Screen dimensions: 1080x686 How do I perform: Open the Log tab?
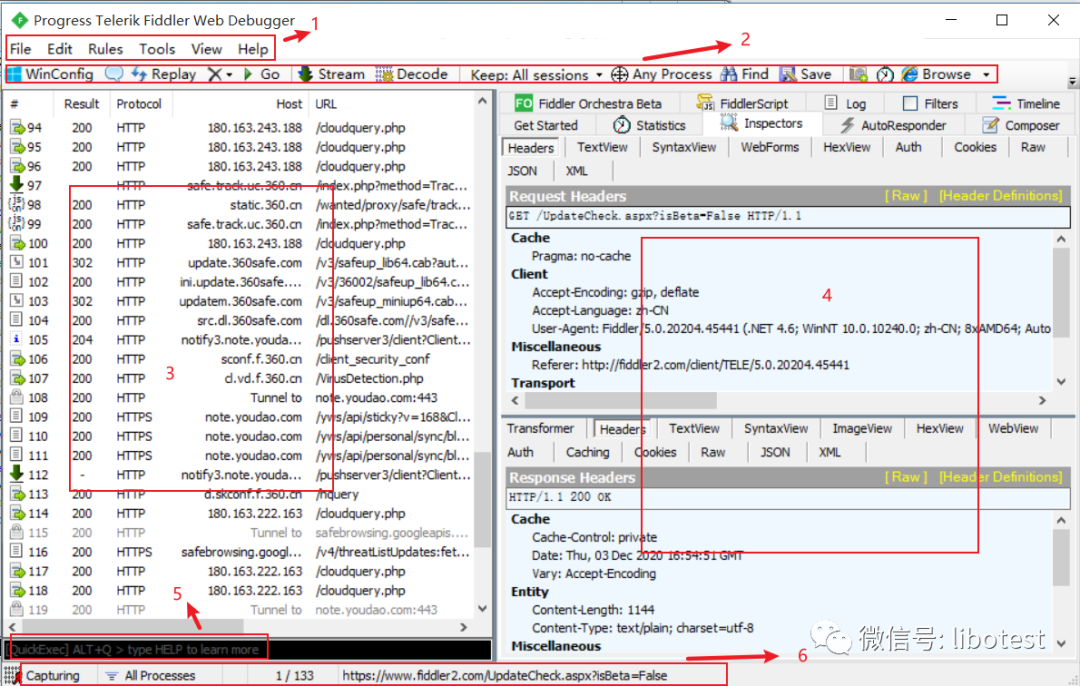[845, 103]
